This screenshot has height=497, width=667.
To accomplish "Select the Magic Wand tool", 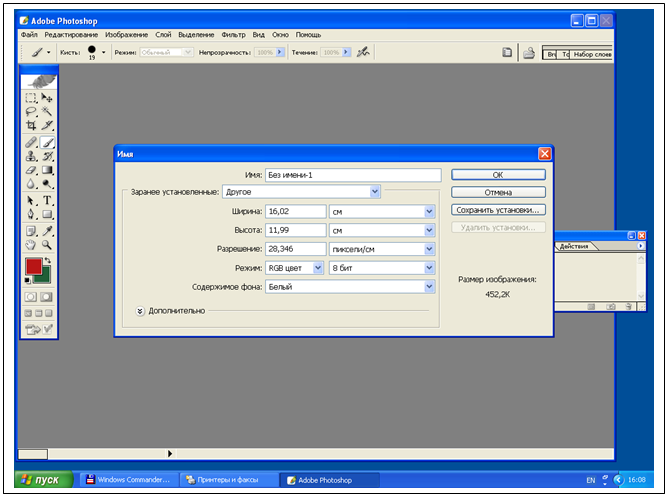I will click(x=47, y=112).
